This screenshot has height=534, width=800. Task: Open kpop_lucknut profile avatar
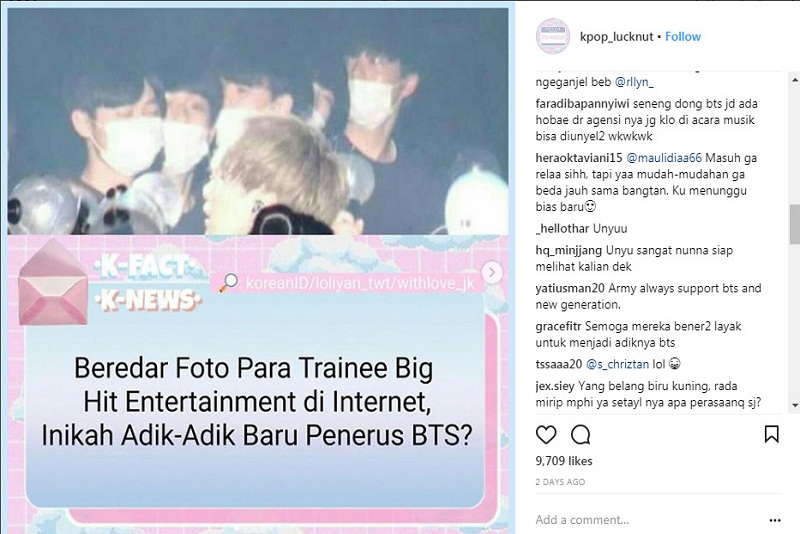click(x=553, y=36)
